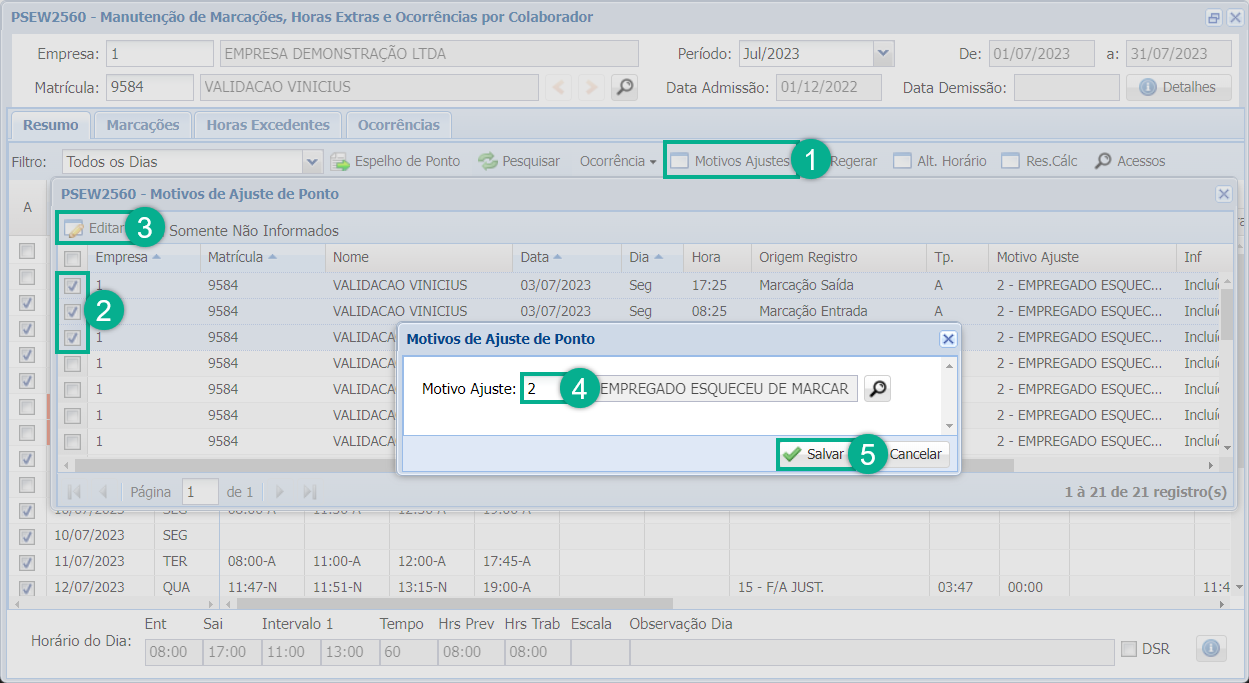Viewport: 1249px width, 683px height.
Task: Check the select-all header checkbox in grid
Action: click(73, 259)
